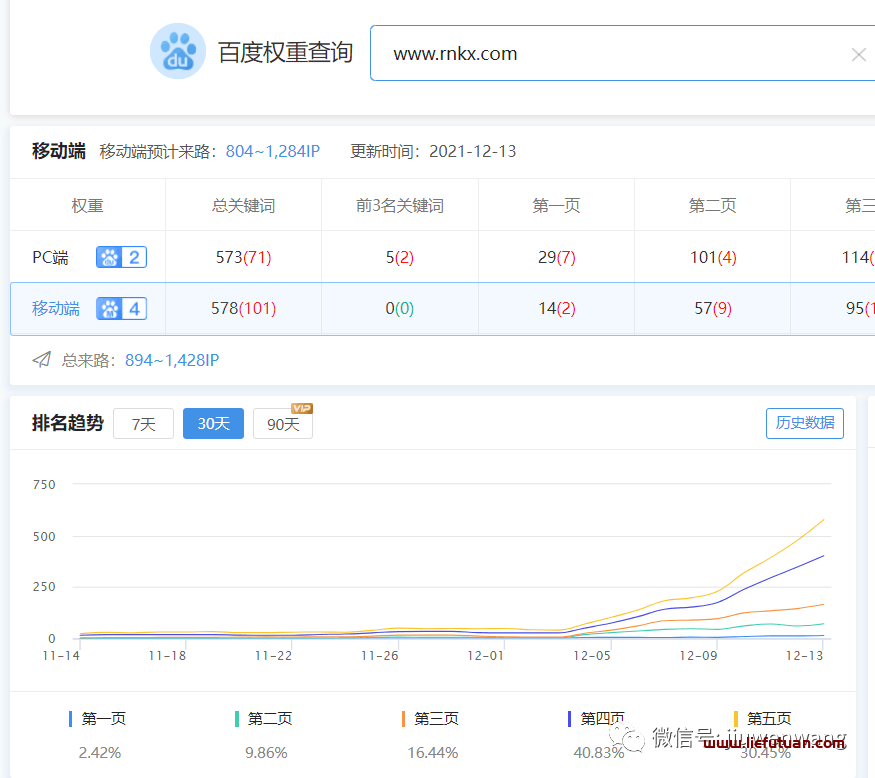Image resolution: width=875 pixels, height=778 pixels.
Task: Click the 排名趋势 section heading
Action: [x=68, y=423]
